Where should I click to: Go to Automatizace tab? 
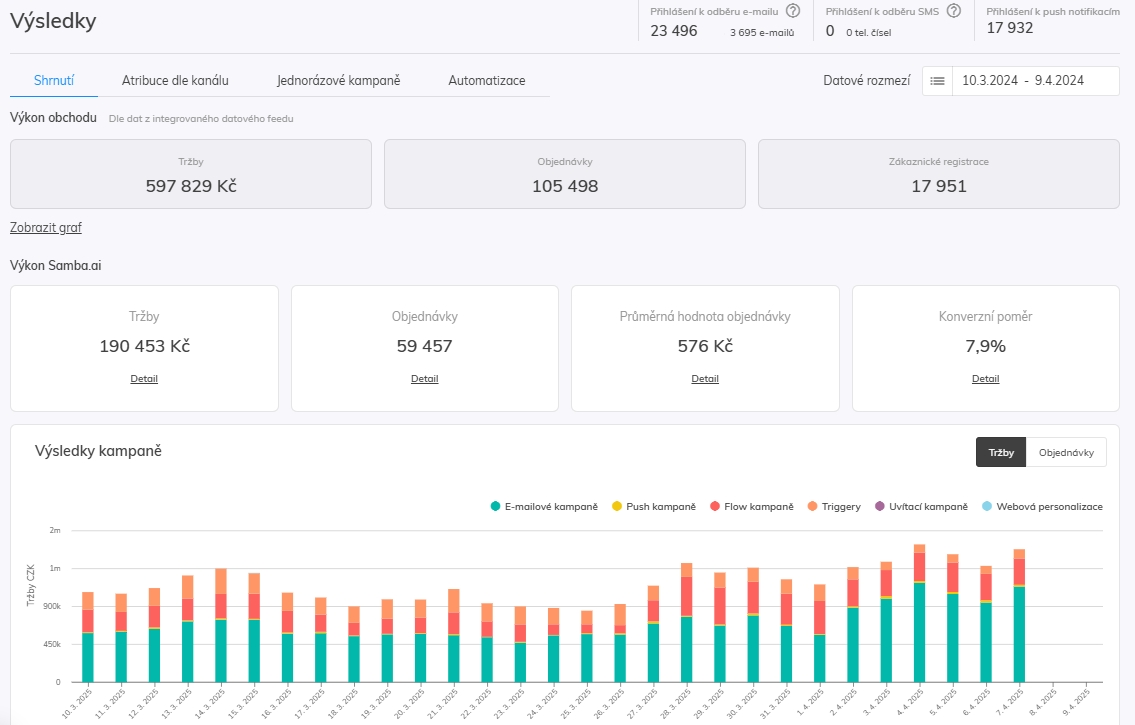tap(486, 80)
